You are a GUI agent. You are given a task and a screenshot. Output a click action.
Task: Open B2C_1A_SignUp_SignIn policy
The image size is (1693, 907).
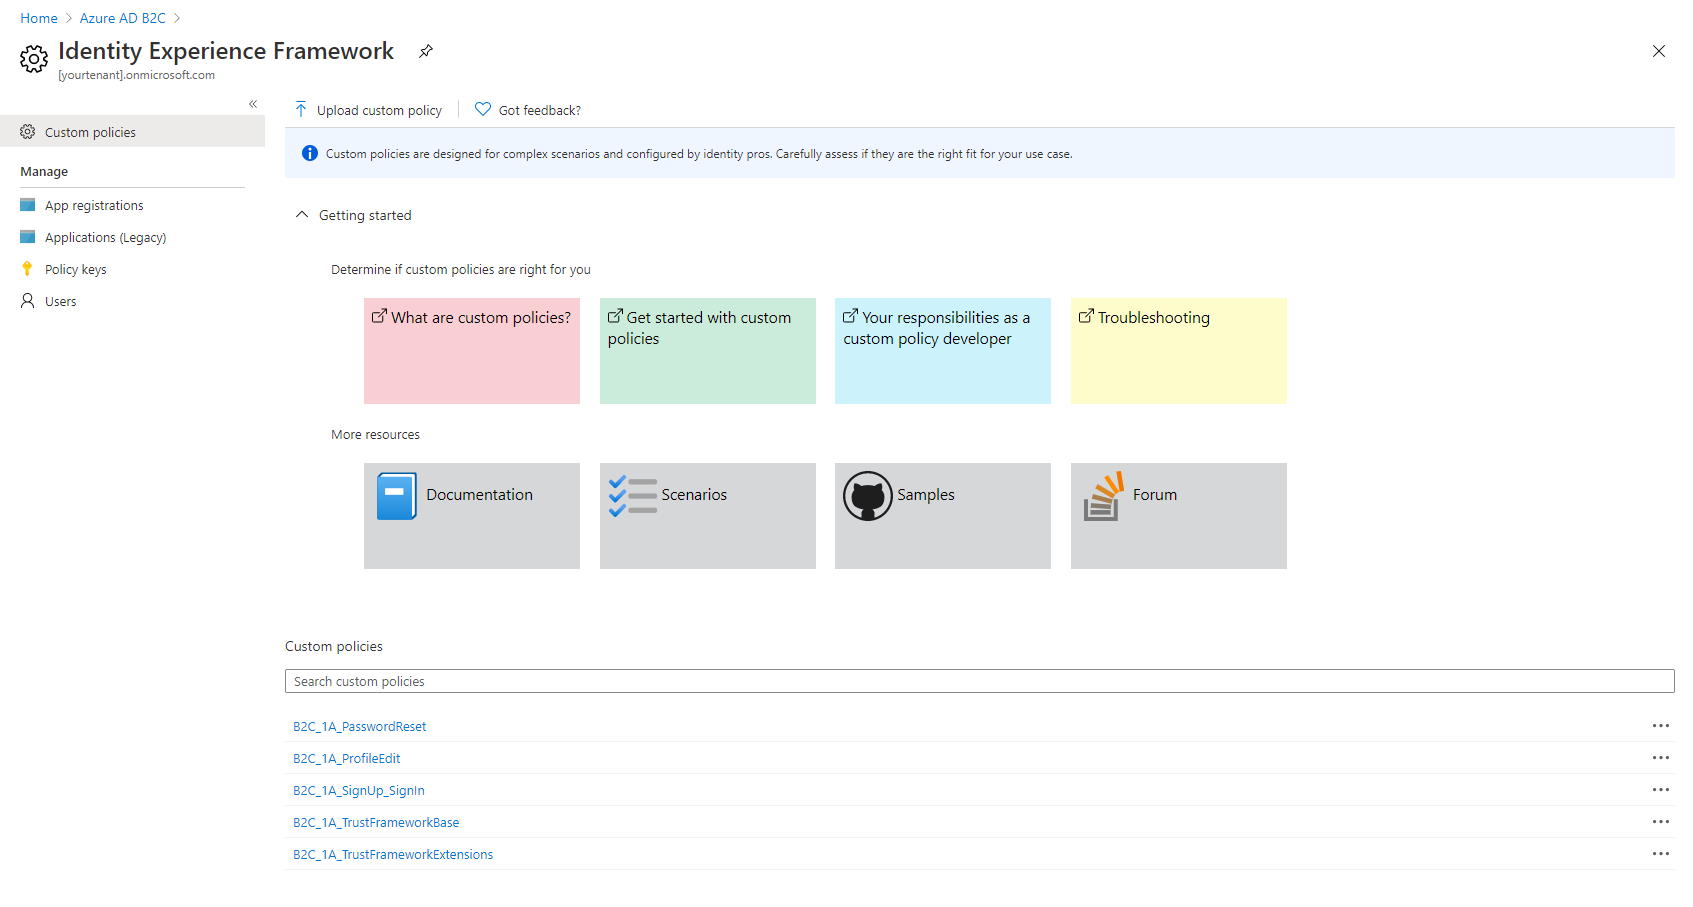(x=358, y=790)
